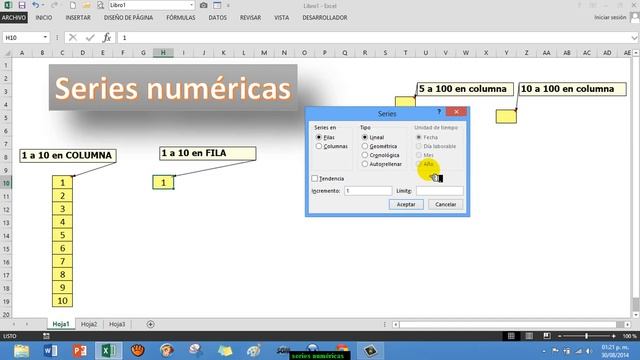Viewport: 640px width, 360px height.
Task: Open File Explorer from taskbar
Action: [21, 351]
